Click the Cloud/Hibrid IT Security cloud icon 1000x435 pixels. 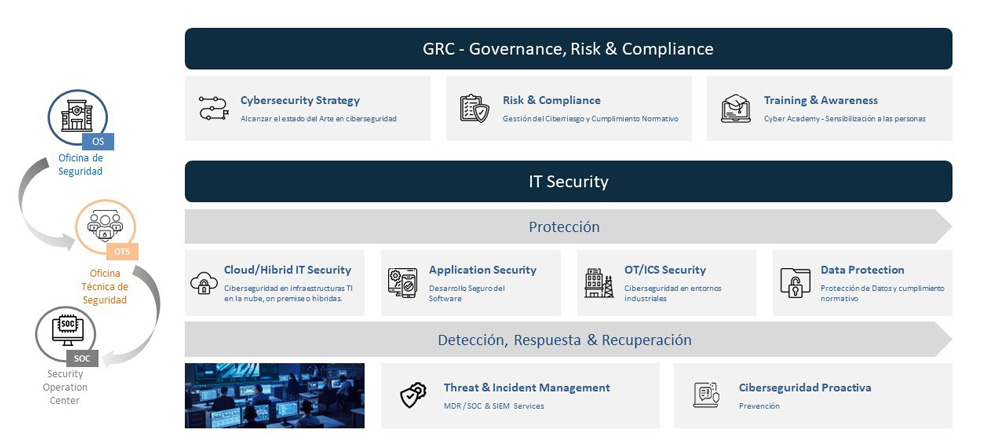(x=204, y=283)
